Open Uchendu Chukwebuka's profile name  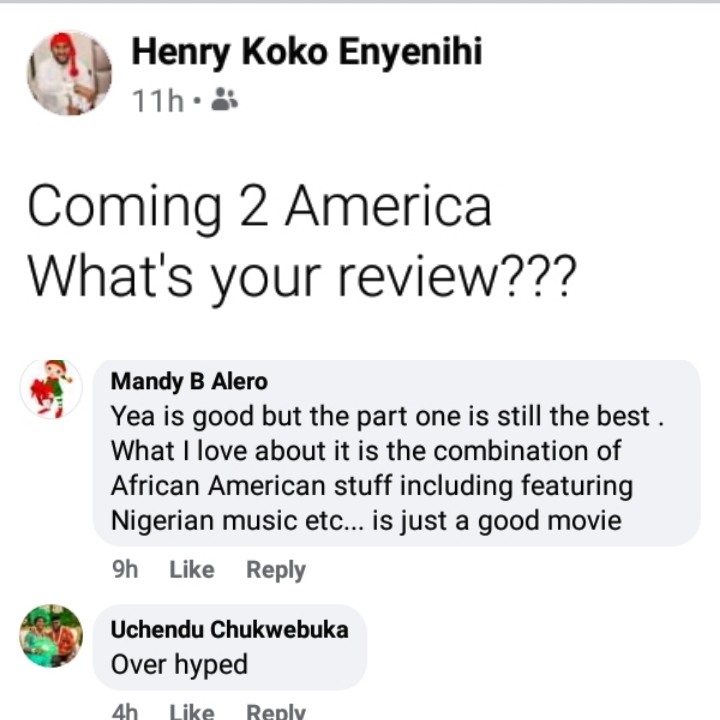229,629
